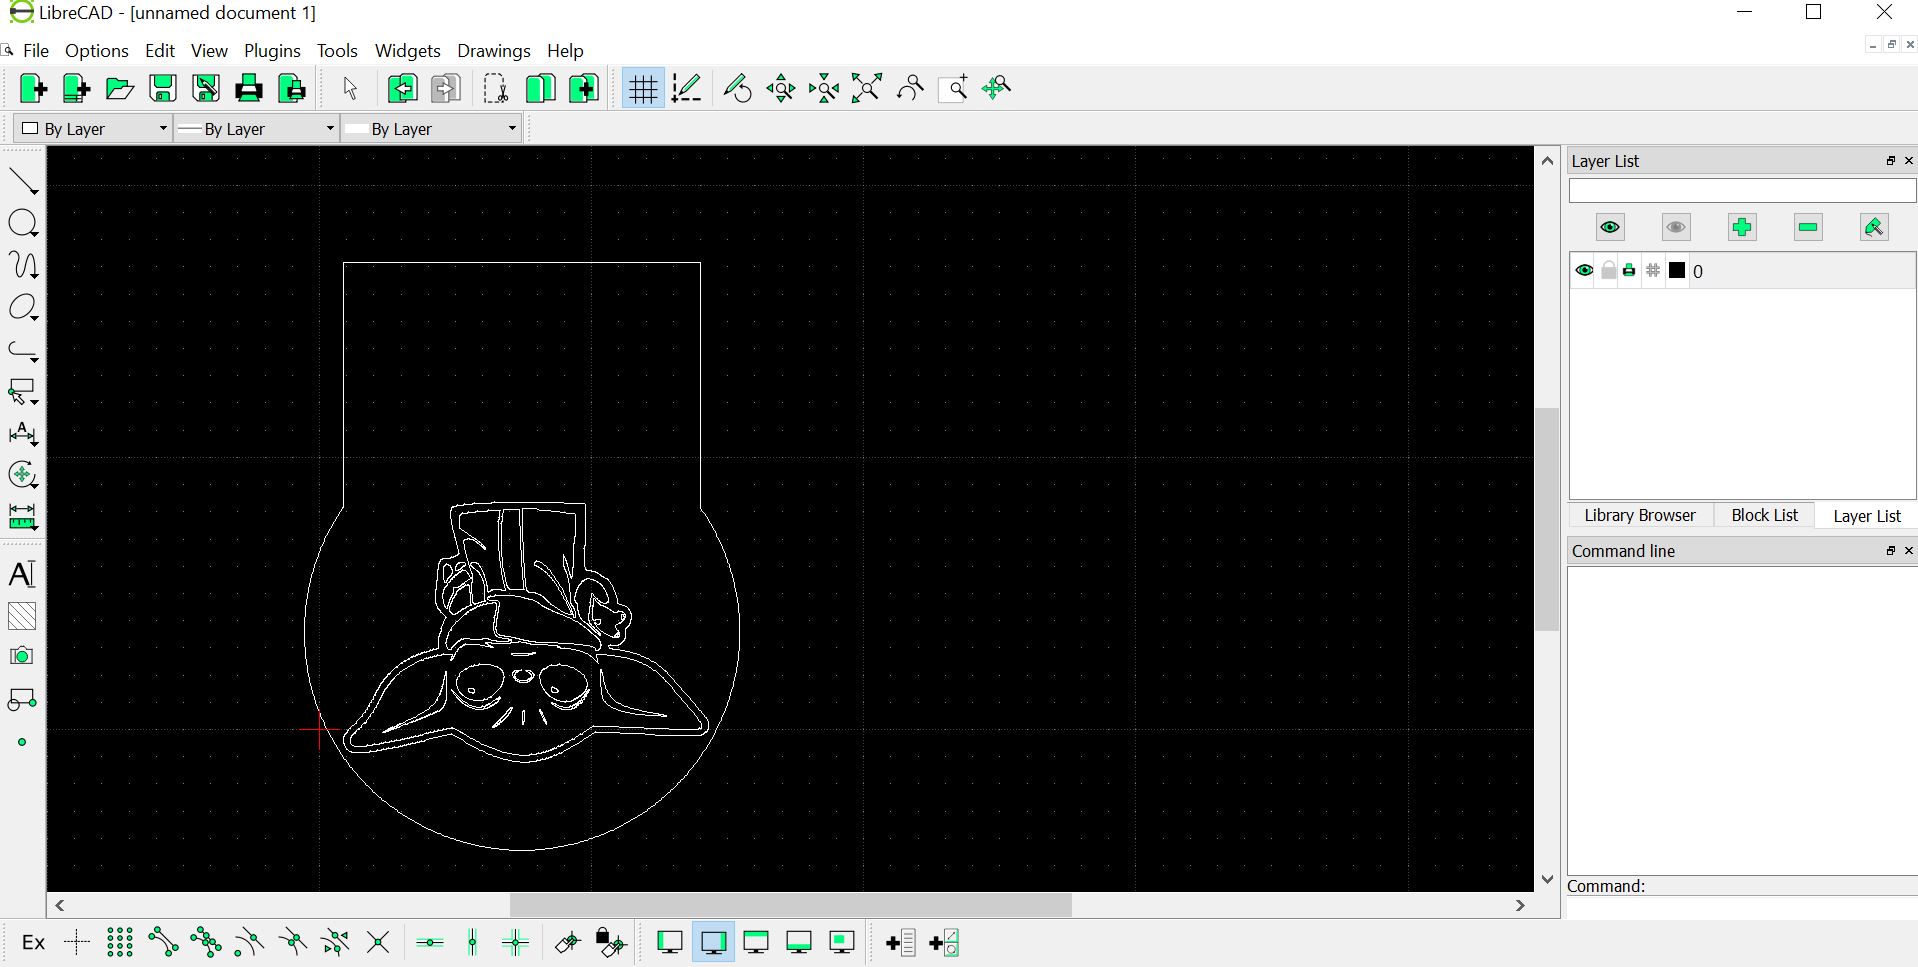Viewport: 1918px width, 967px height.
Task: Open the line width By Layer dropdown
Action: (257, 128)
